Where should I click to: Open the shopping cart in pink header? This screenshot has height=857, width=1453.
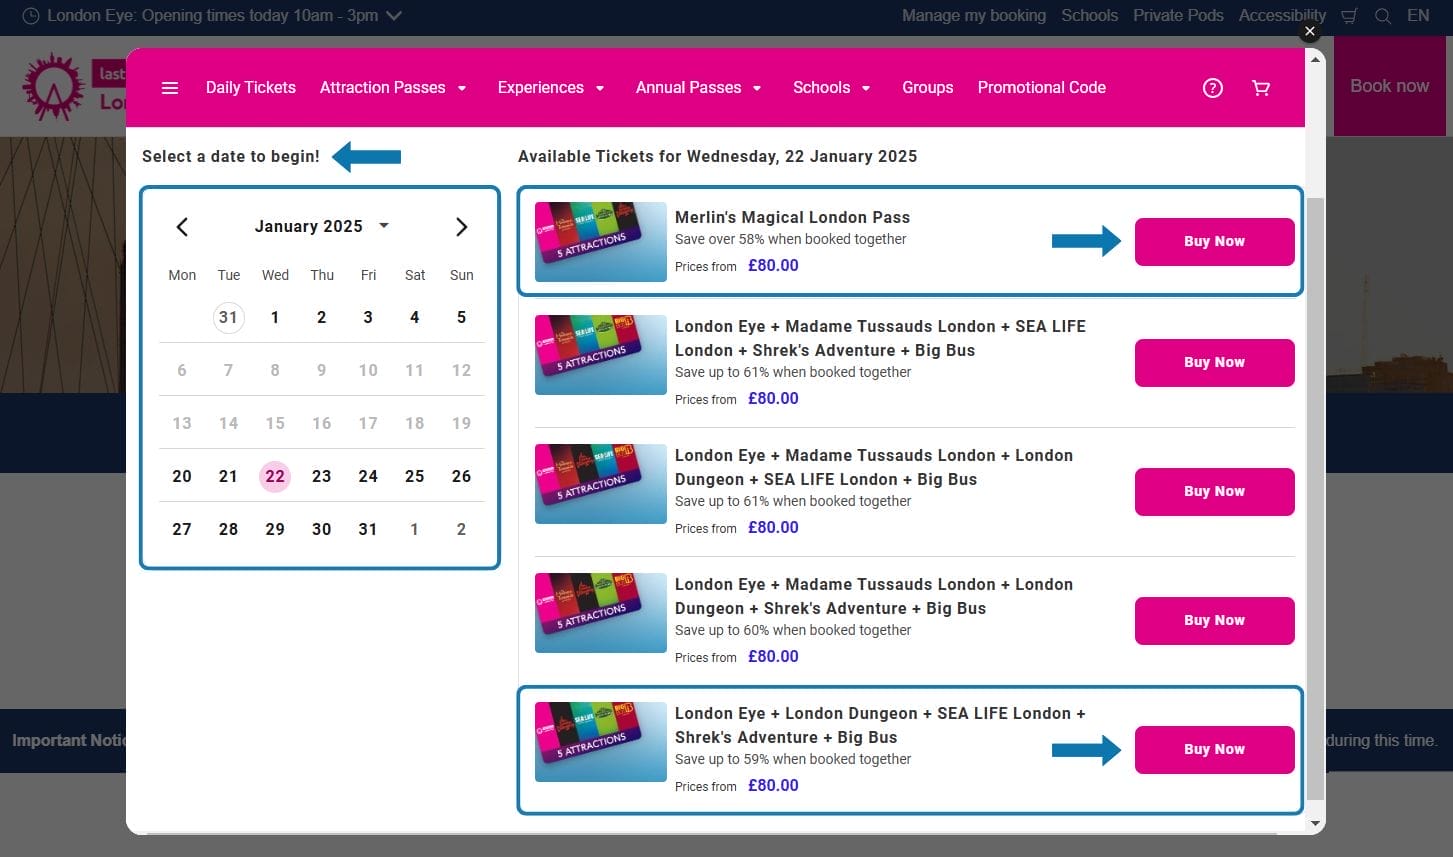tap(1261, 88)
